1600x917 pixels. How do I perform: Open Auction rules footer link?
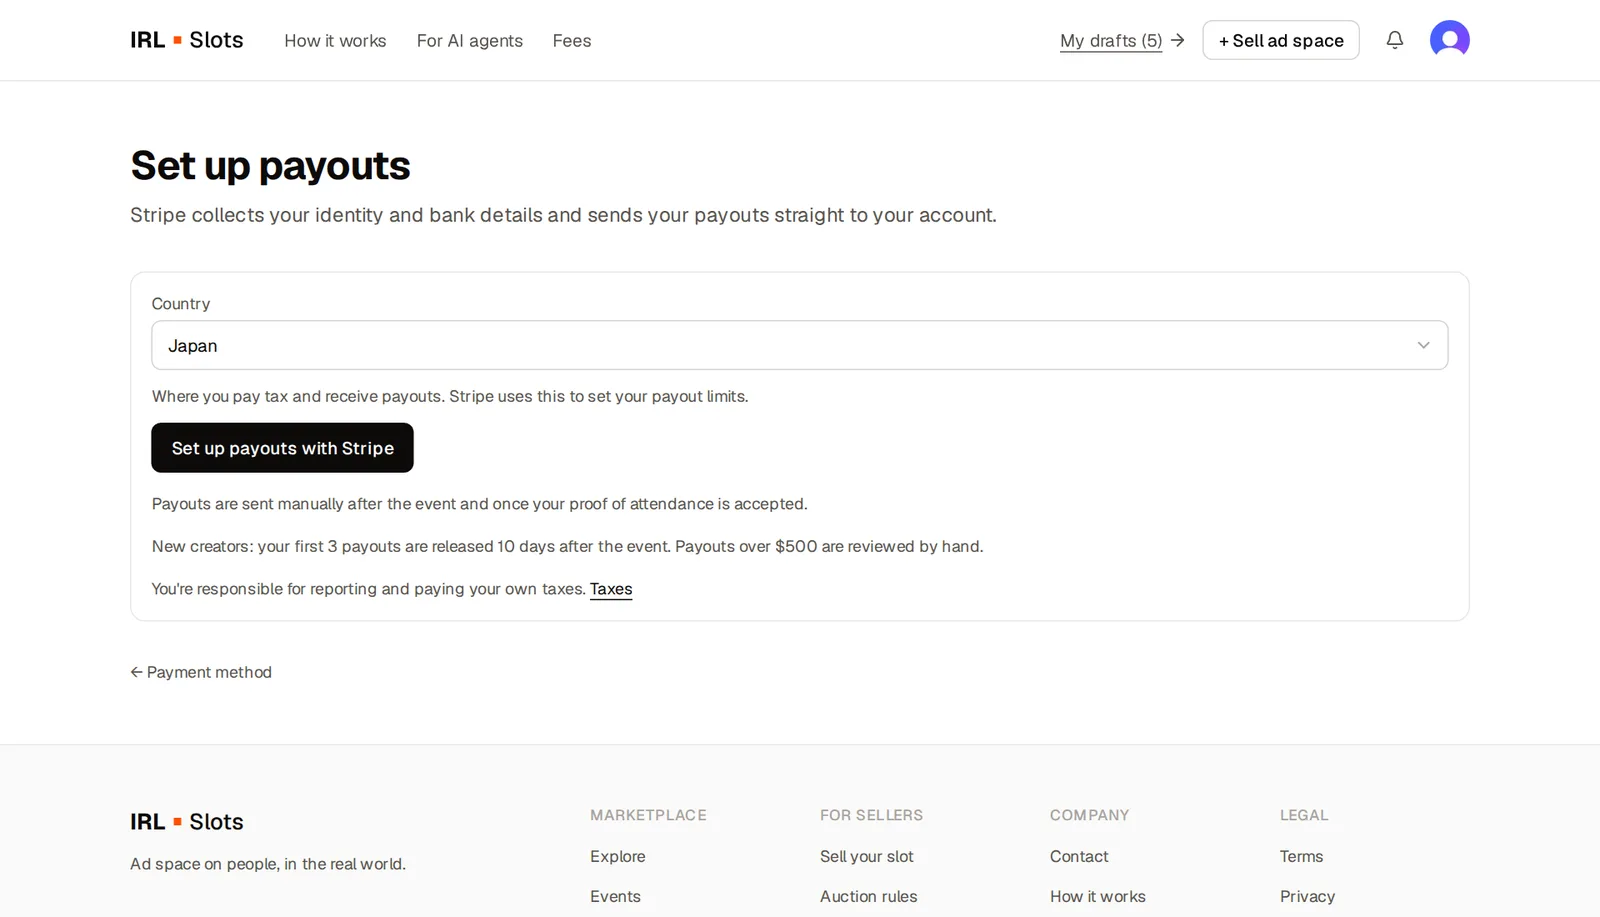(869, 896)
